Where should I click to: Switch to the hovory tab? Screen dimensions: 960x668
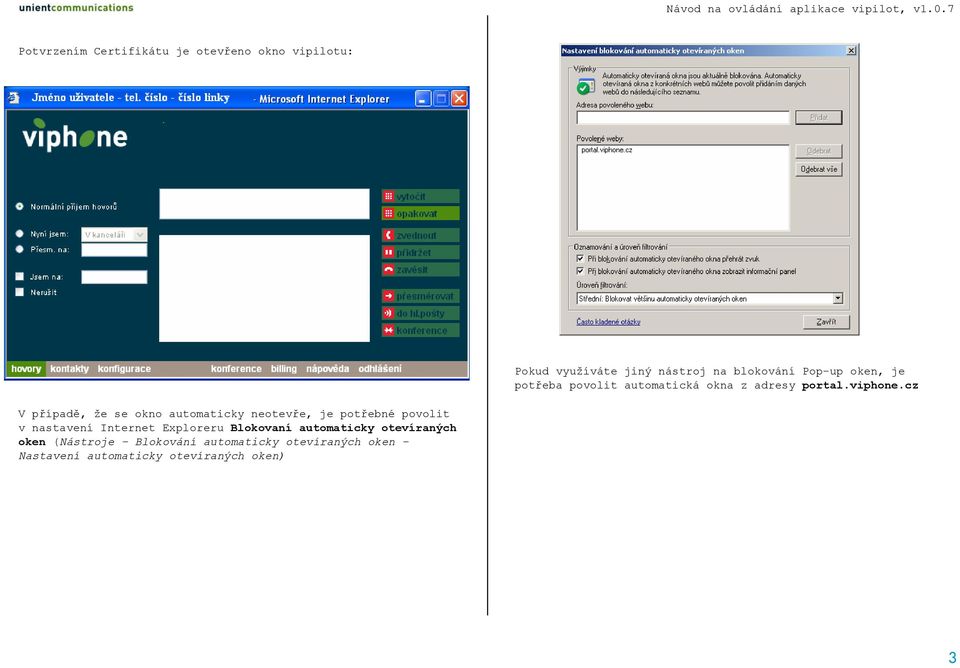(x=26, y=369)
